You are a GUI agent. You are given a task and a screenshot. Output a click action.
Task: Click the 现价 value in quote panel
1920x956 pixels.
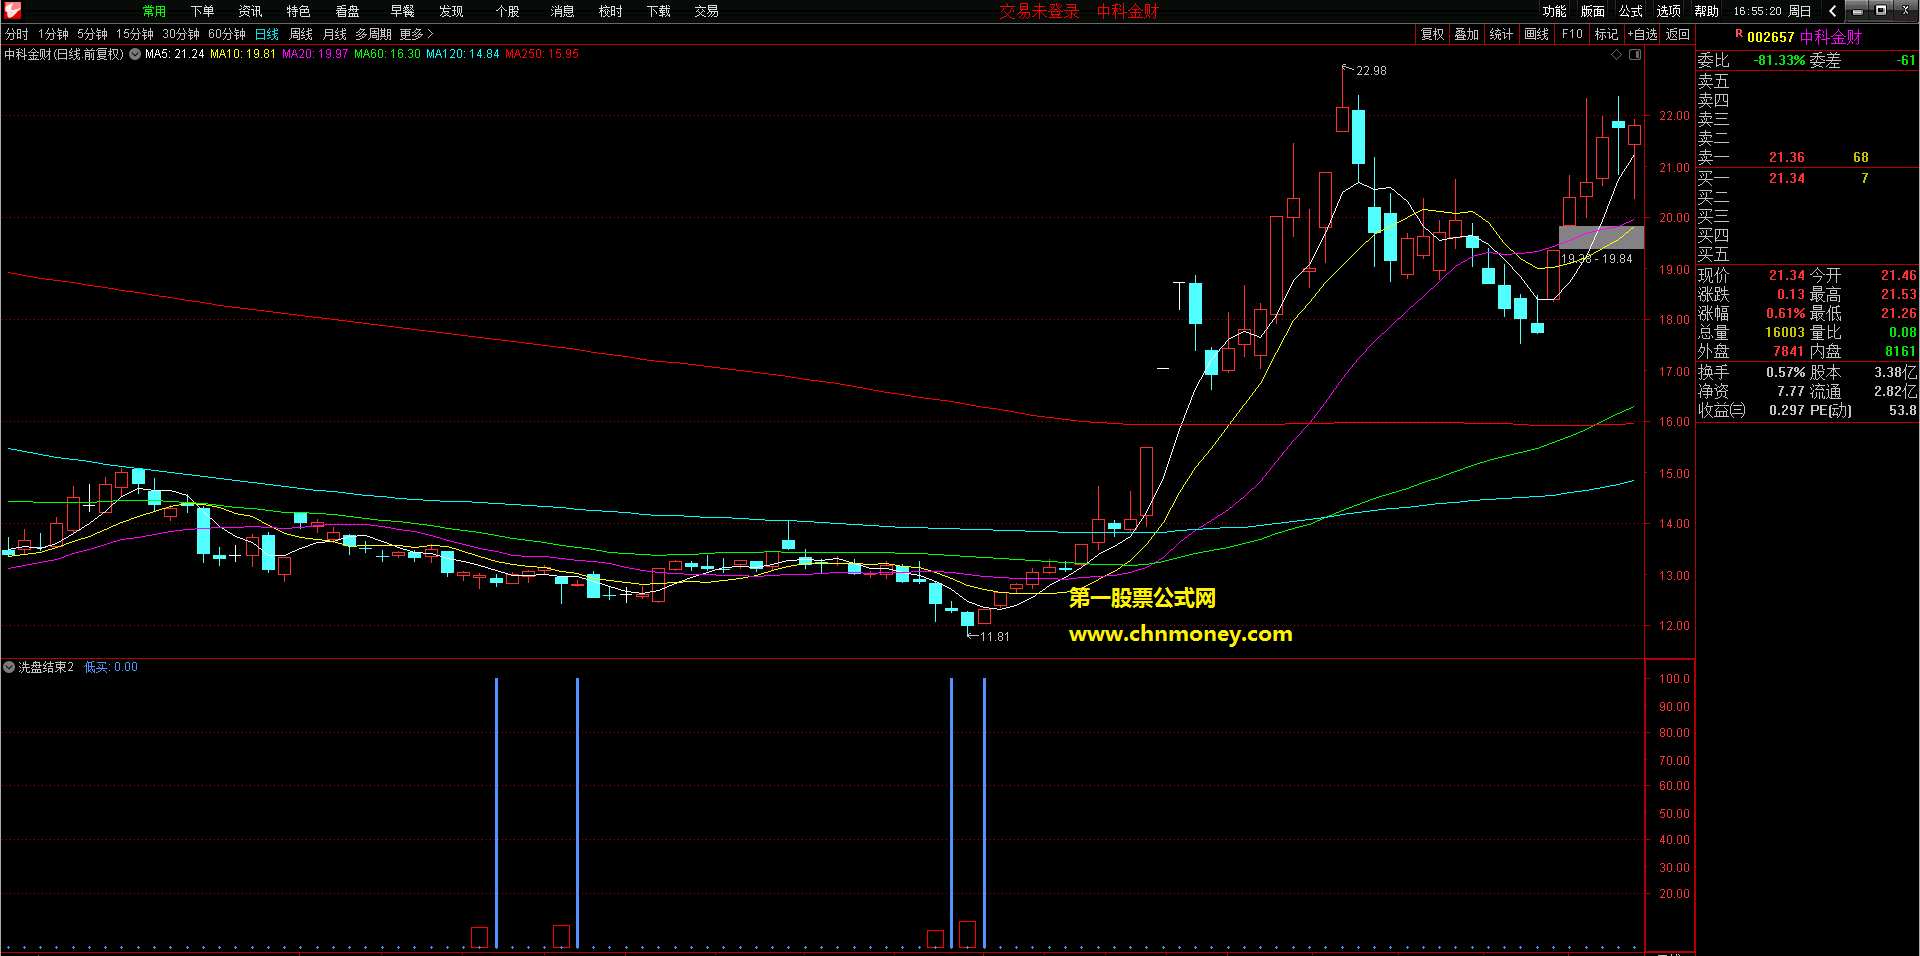[x=1786, y=275]
